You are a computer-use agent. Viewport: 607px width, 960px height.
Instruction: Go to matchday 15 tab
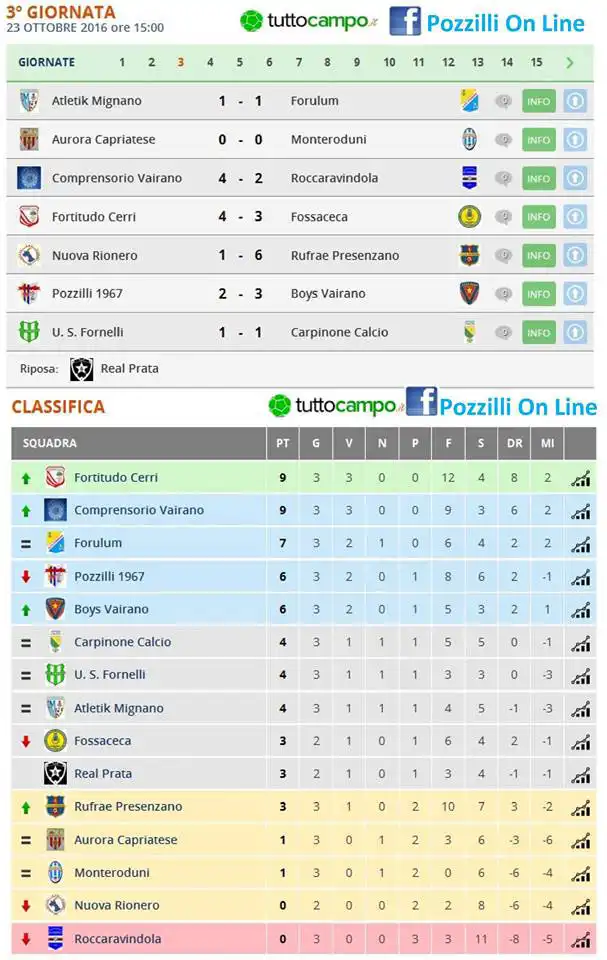coord(537,62)
